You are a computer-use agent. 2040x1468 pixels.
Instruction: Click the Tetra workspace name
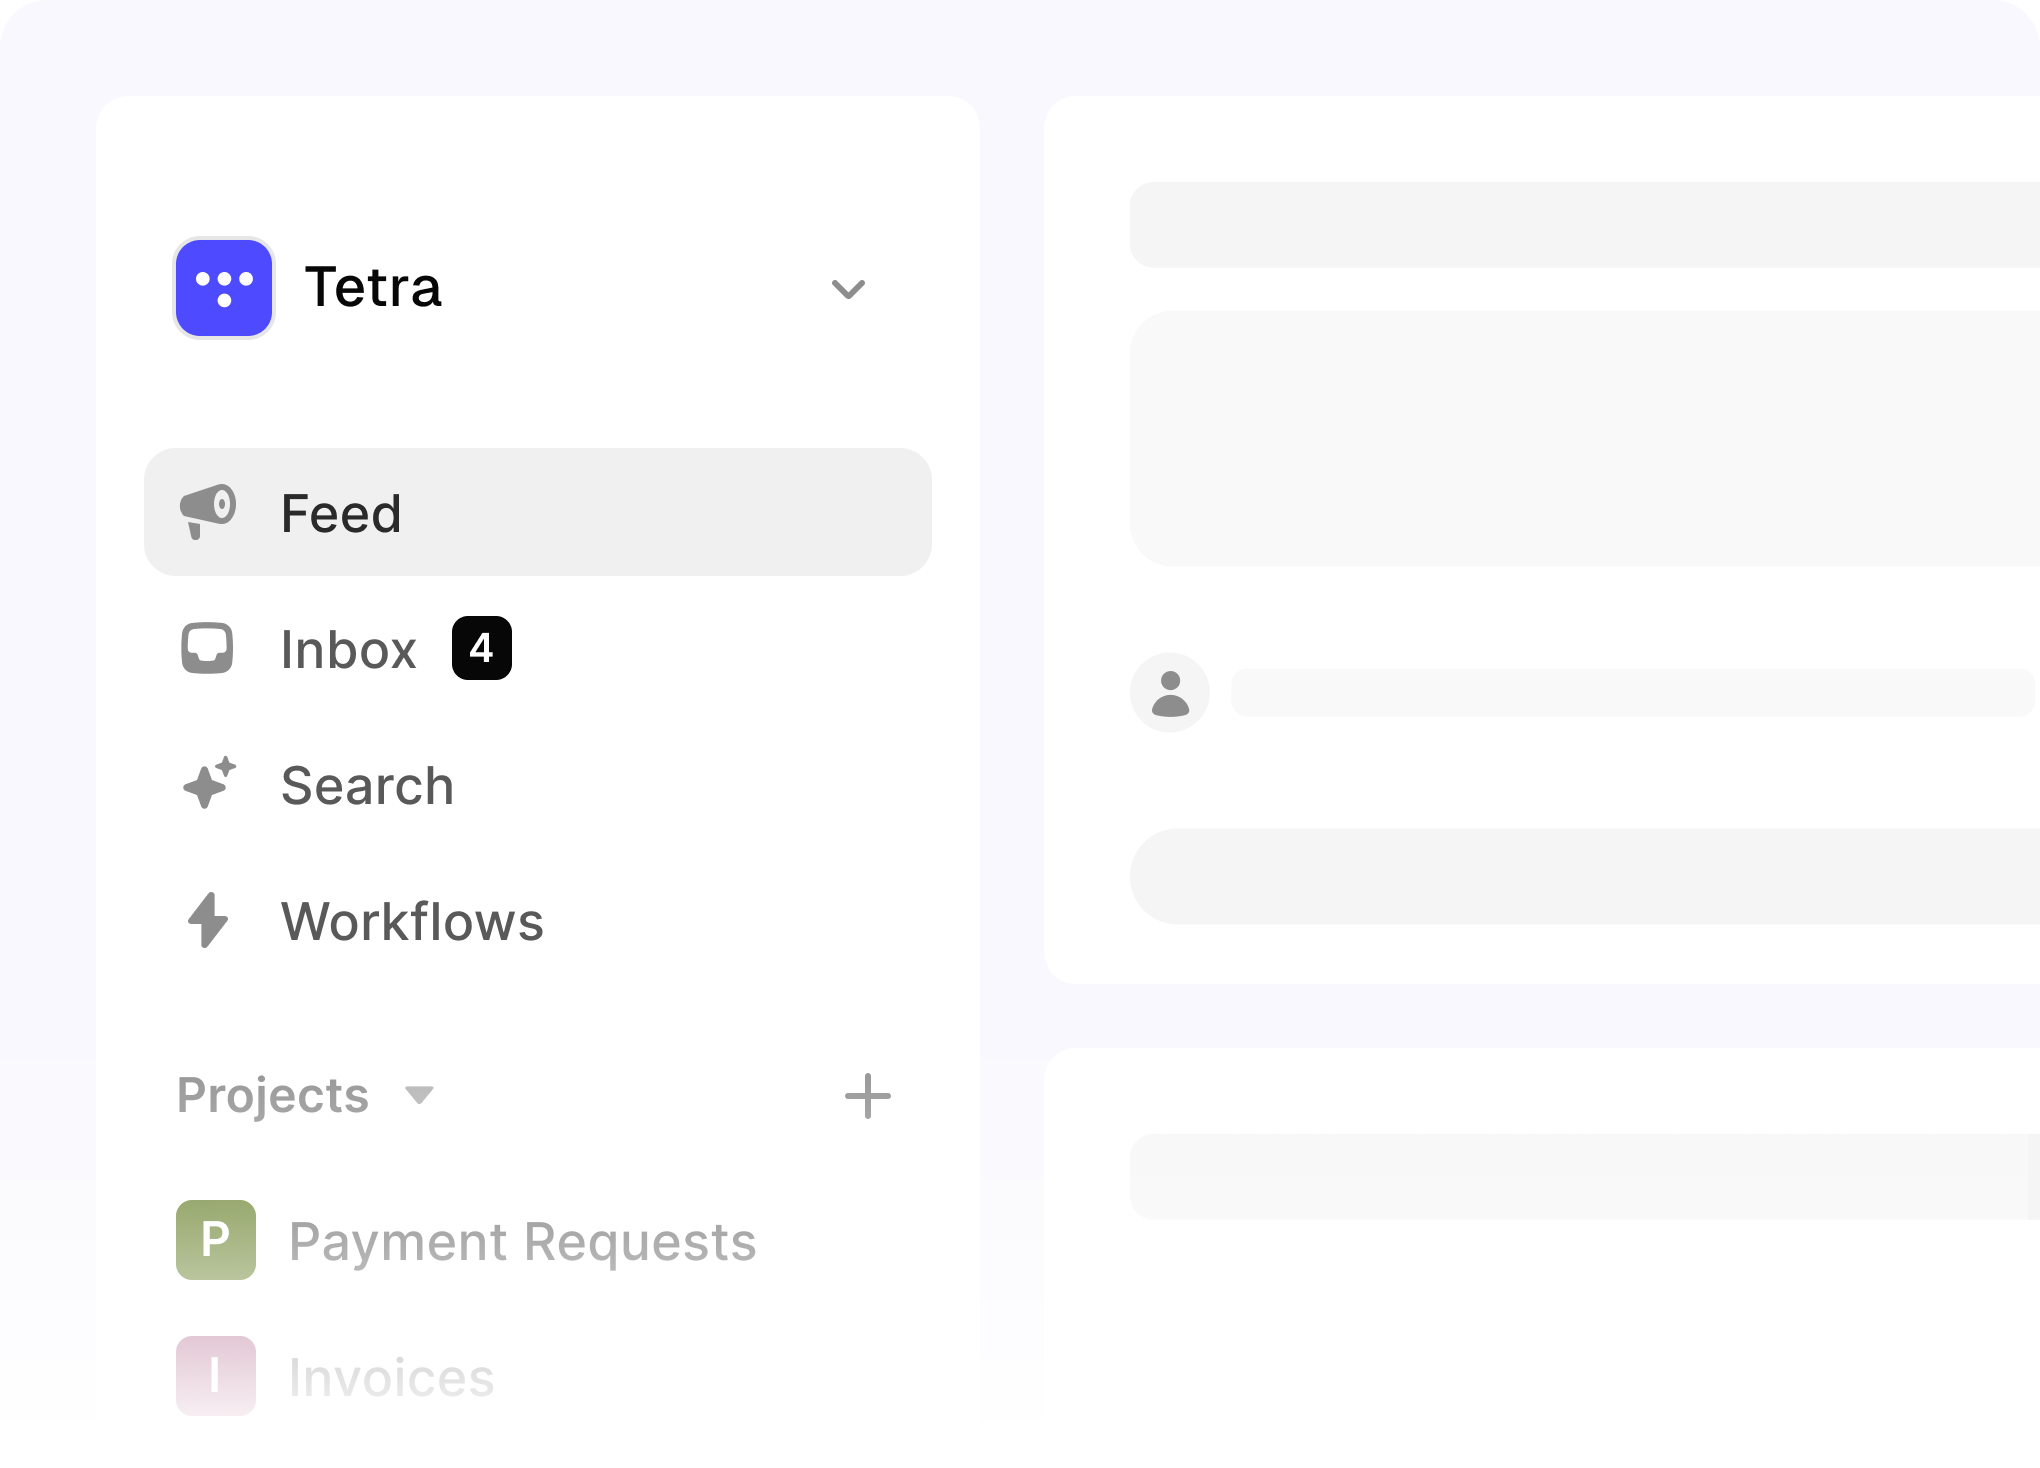(x=373, y=288)
